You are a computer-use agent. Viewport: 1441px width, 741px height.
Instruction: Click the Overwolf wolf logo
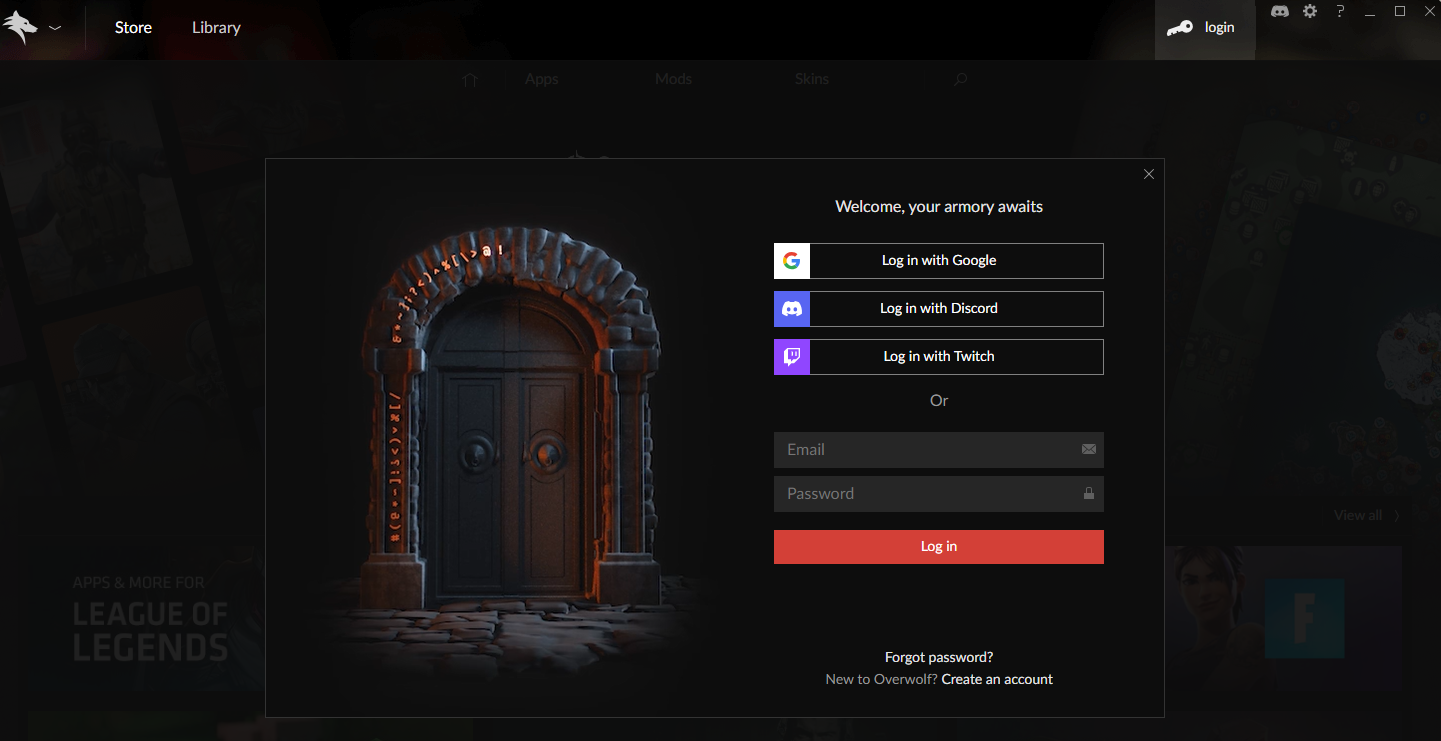click(x=21, y=27)
